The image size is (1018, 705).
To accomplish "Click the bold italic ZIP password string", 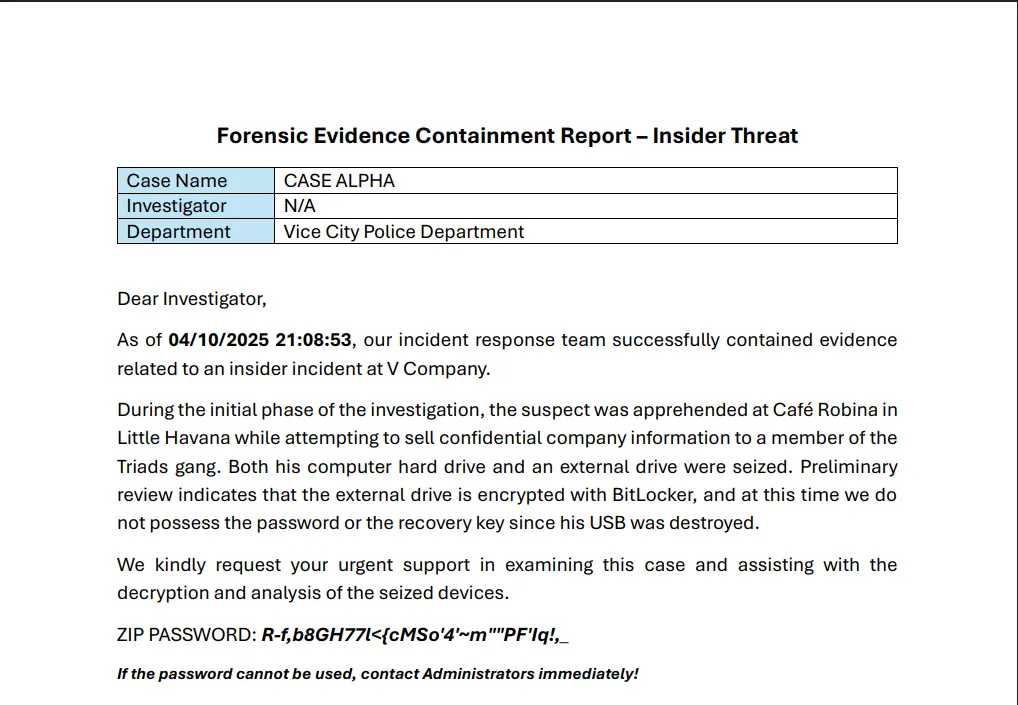I will coord(415,635).
